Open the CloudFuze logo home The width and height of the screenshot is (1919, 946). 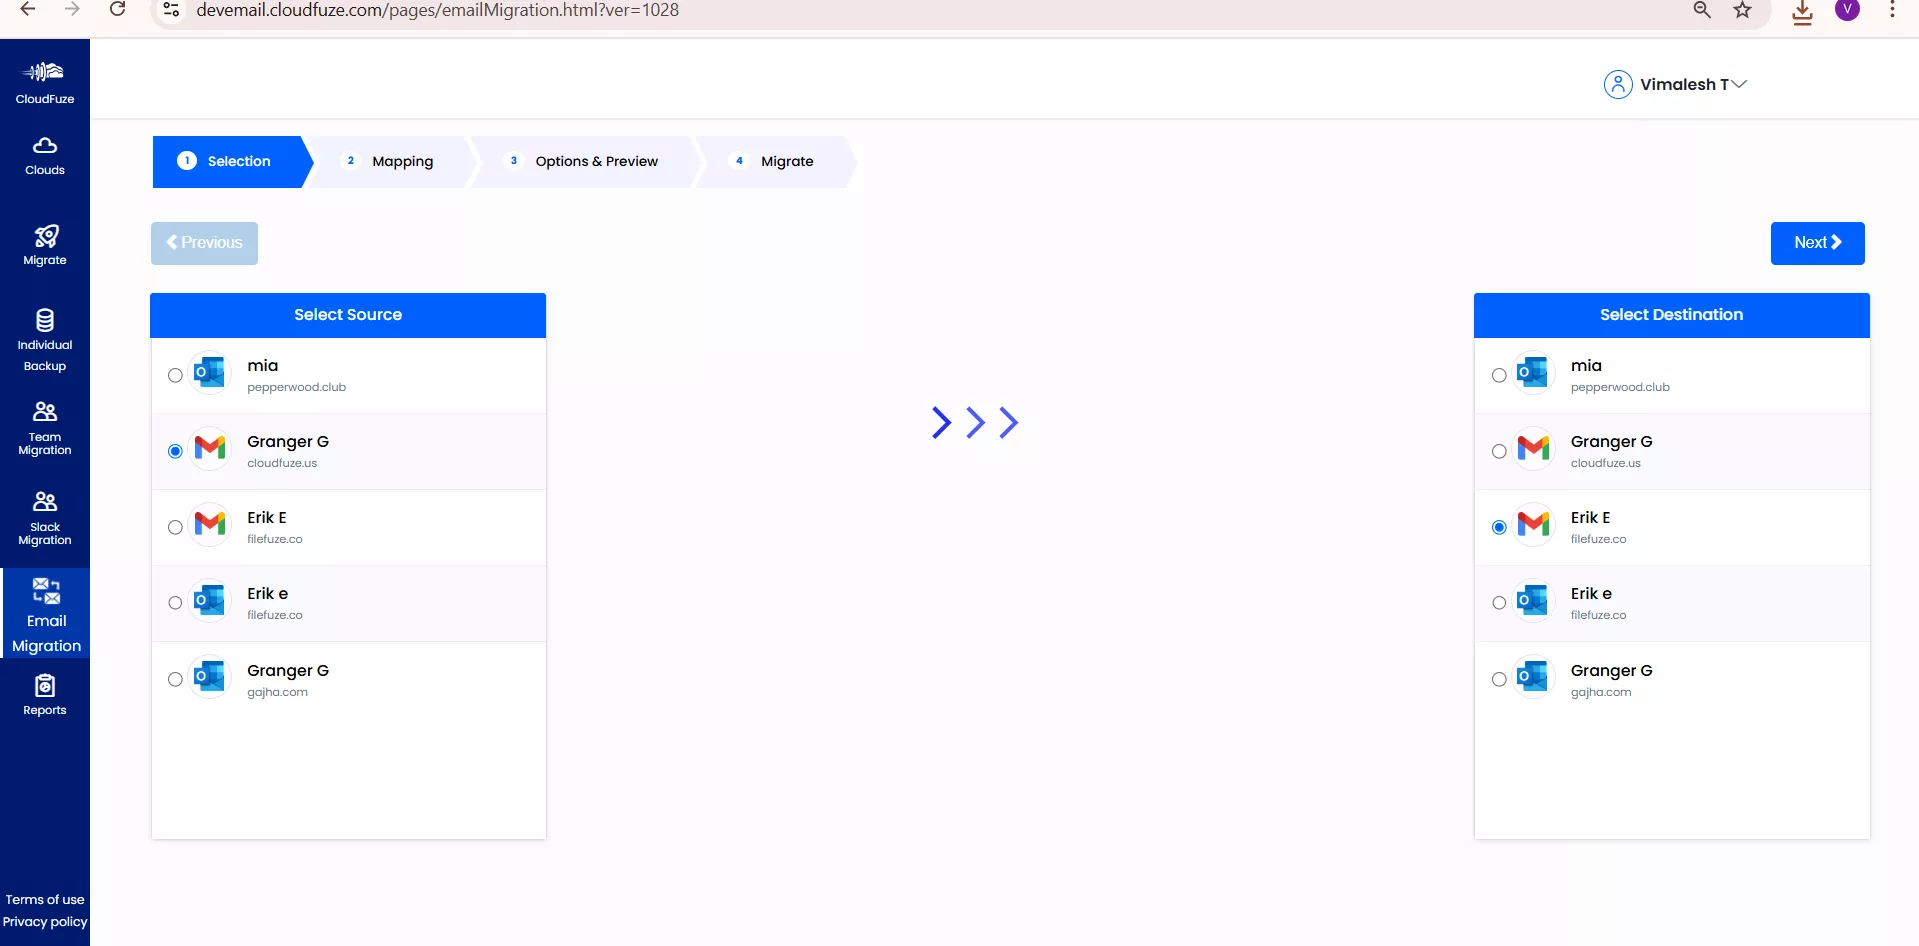pos(45,82)
